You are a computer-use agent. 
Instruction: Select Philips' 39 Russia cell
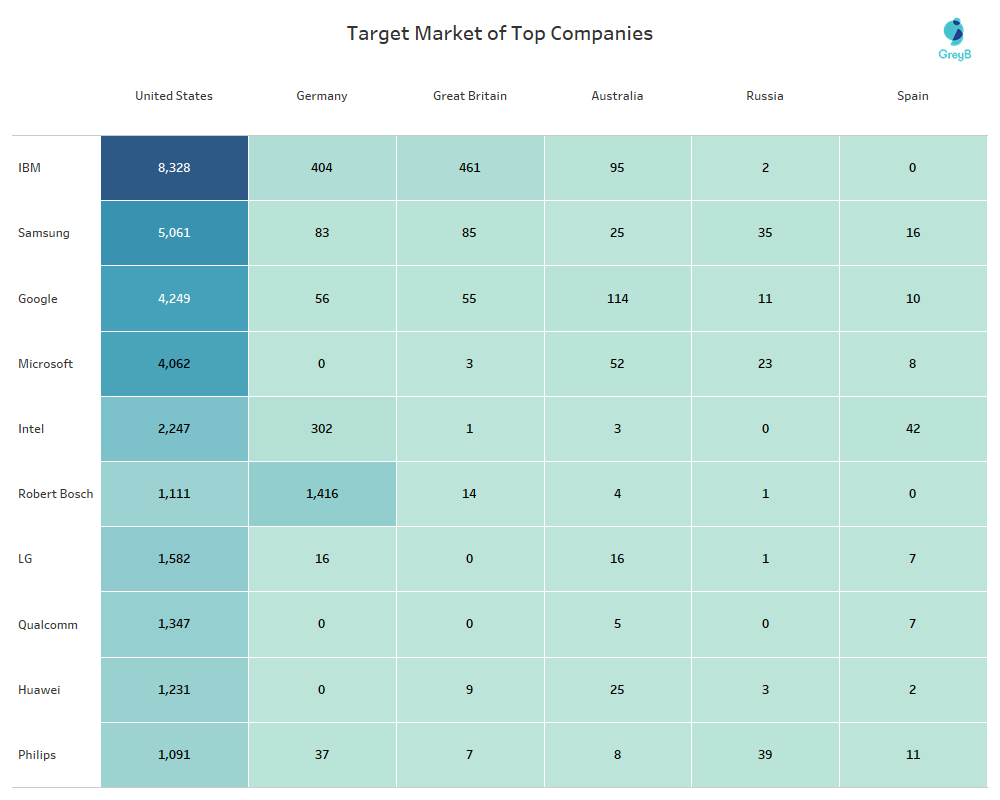coord(765,755)
